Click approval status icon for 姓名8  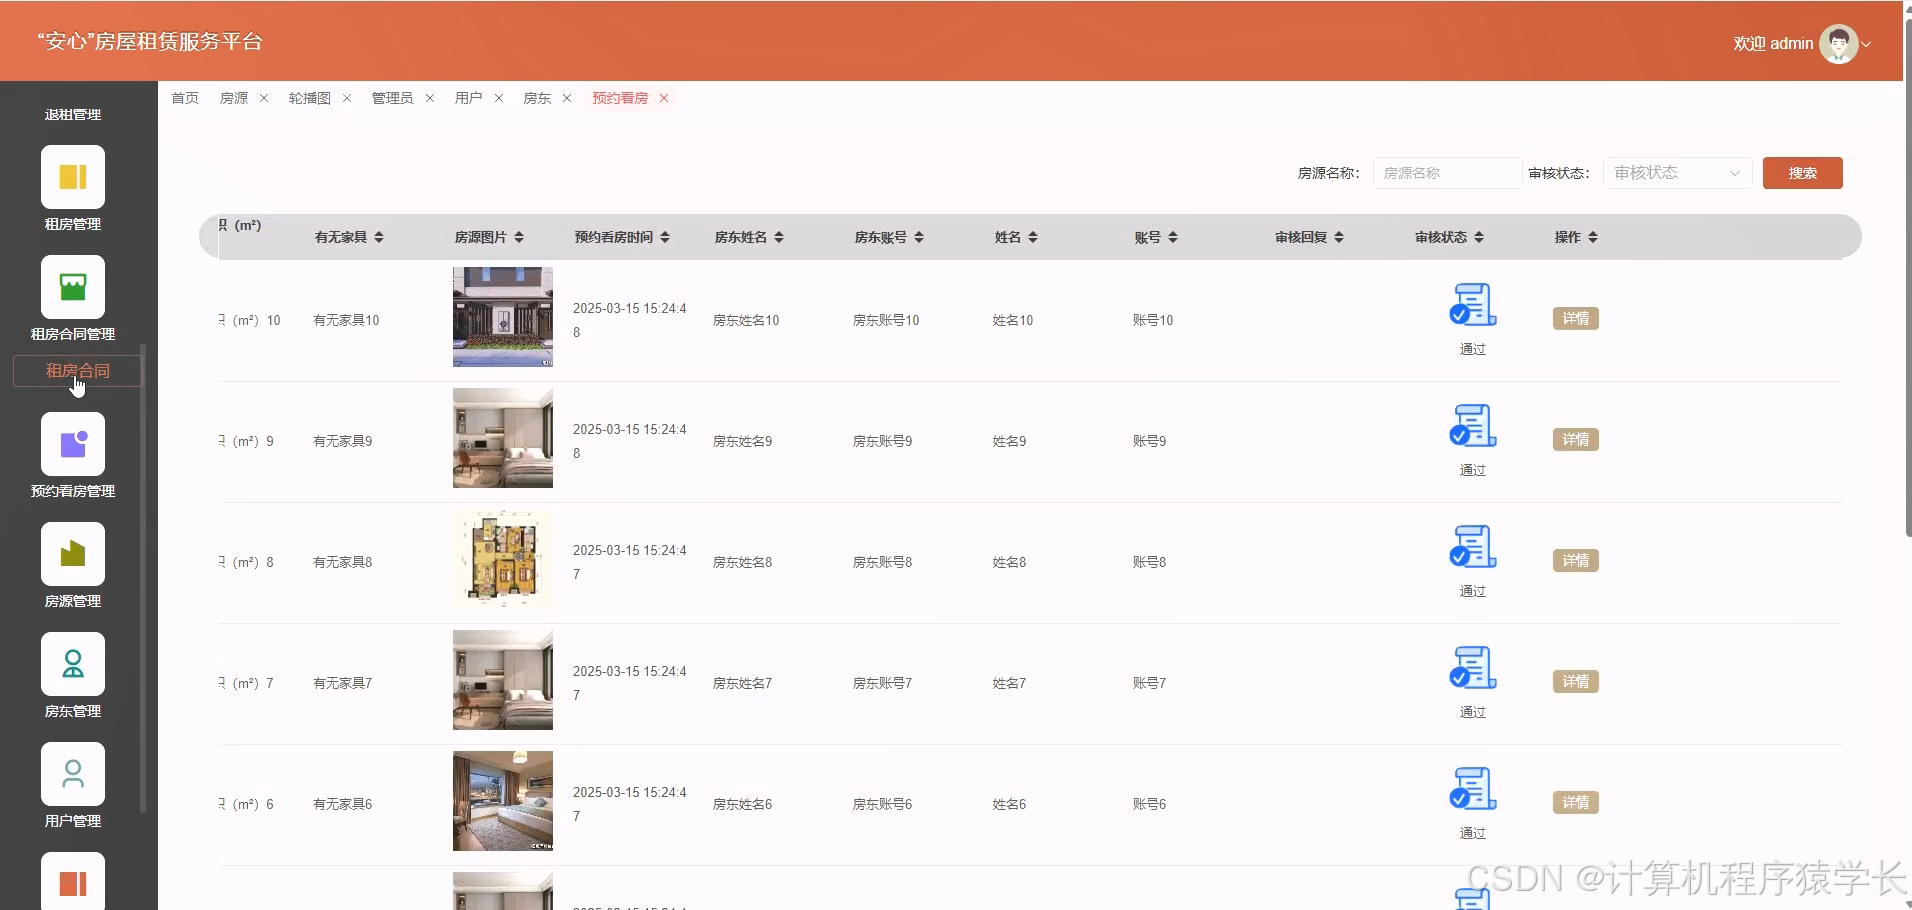coord(1473,547)
